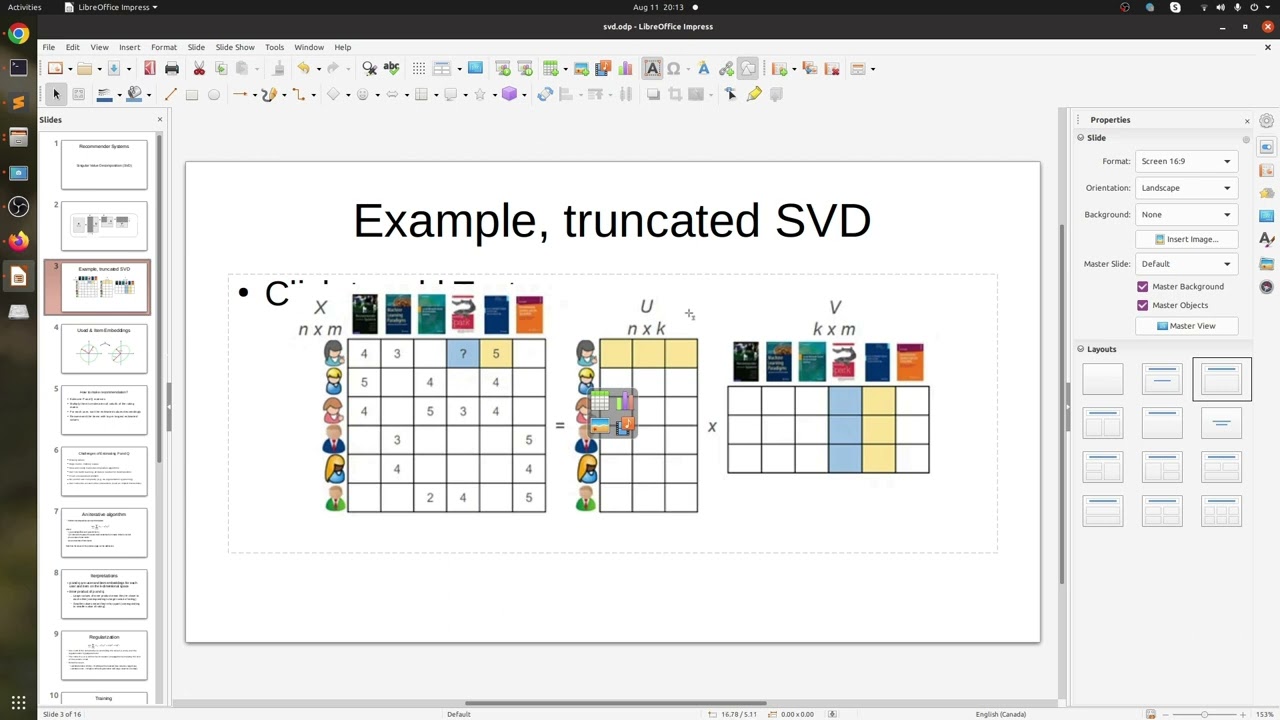Open the Undo history dropdown arrow
The width and height of the screenshot is (1280, 720).
pyautogui.click(x=318, y=69)
